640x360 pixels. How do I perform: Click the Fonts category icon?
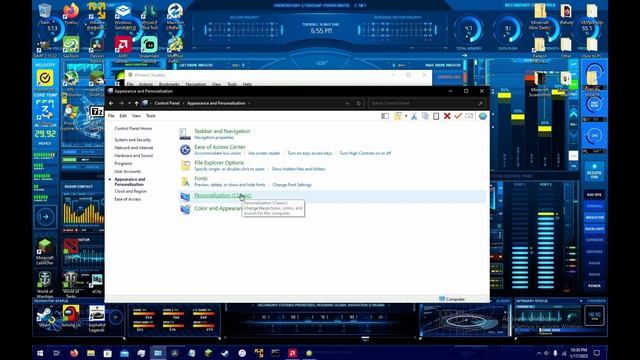(x=185, y=181)
